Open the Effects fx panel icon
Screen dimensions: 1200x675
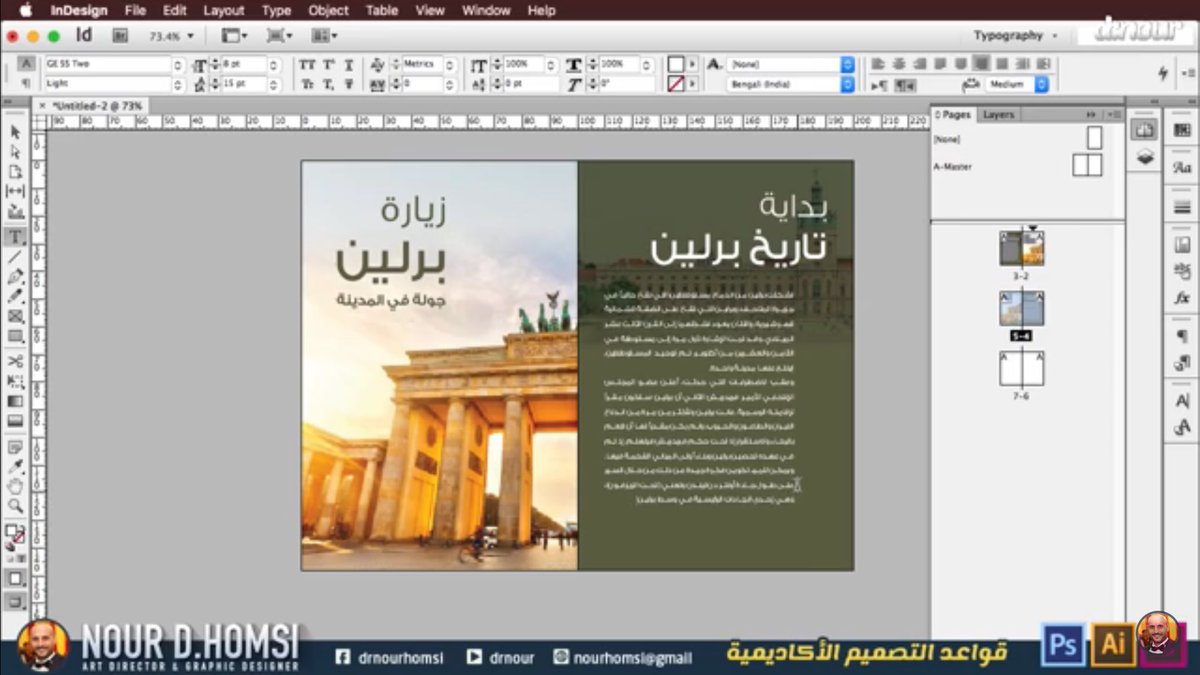1182,297
